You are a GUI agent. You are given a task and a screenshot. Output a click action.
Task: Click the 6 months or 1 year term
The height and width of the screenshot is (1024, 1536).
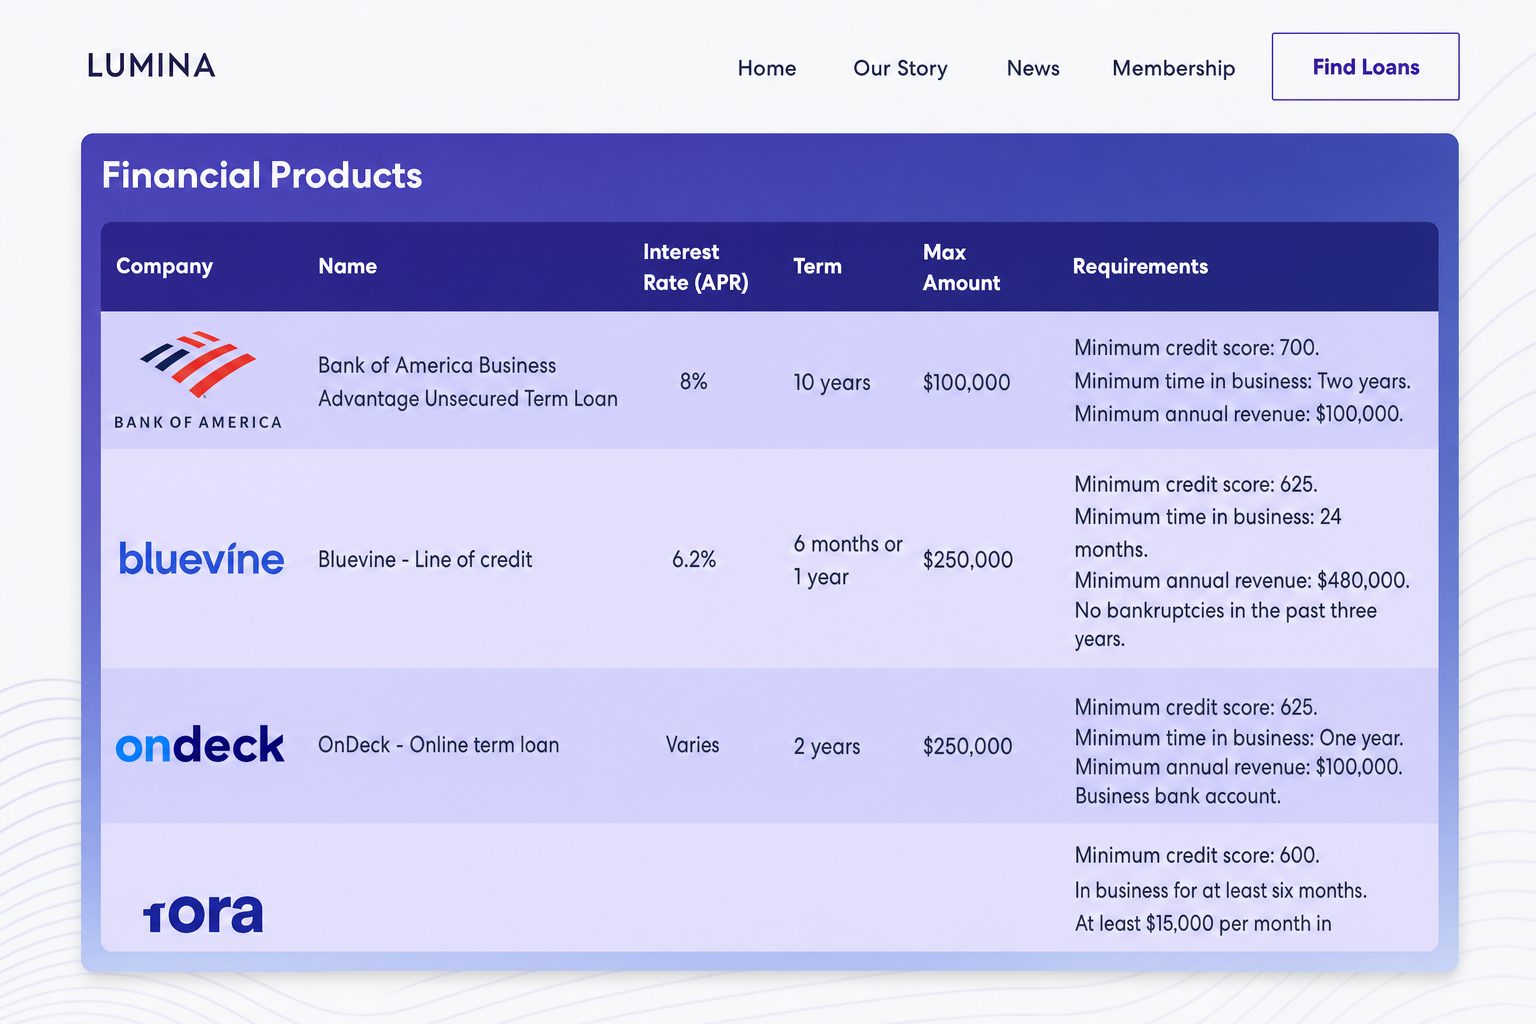(x=848, y=560)
